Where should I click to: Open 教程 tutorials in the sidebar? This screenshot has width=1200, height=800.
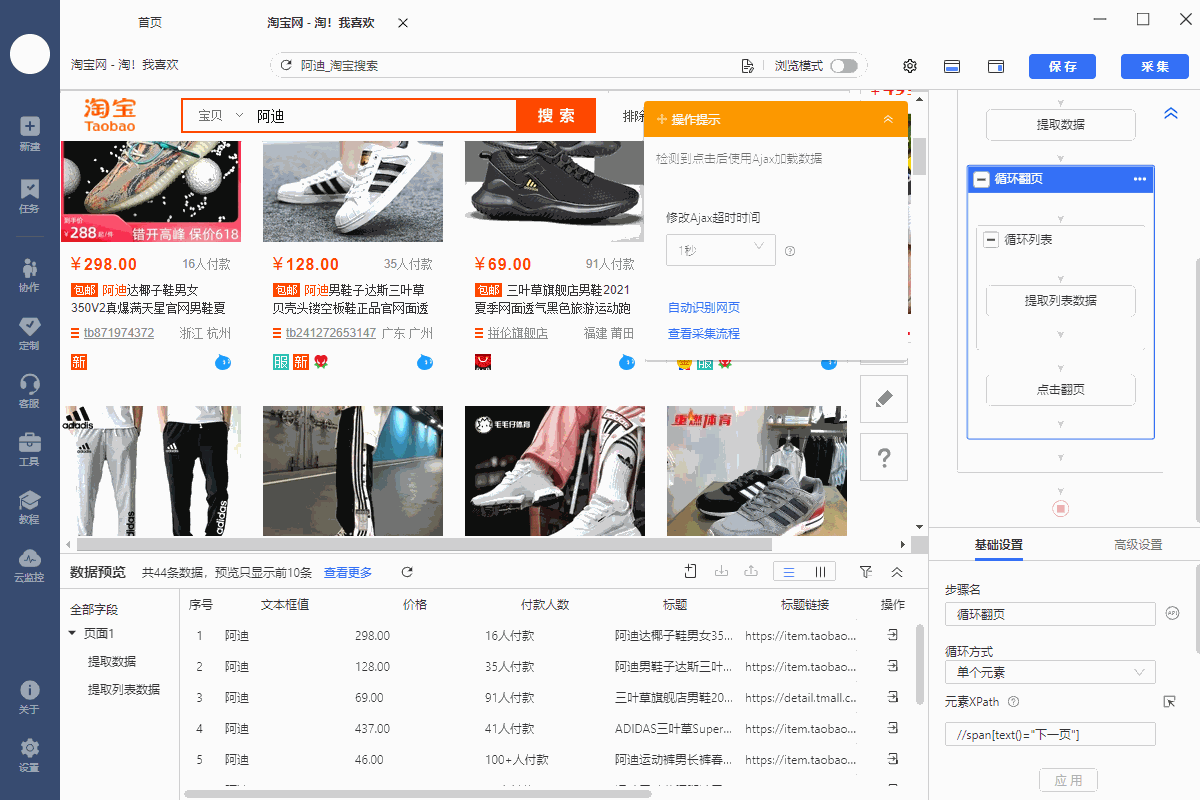[x=29, y=507]
